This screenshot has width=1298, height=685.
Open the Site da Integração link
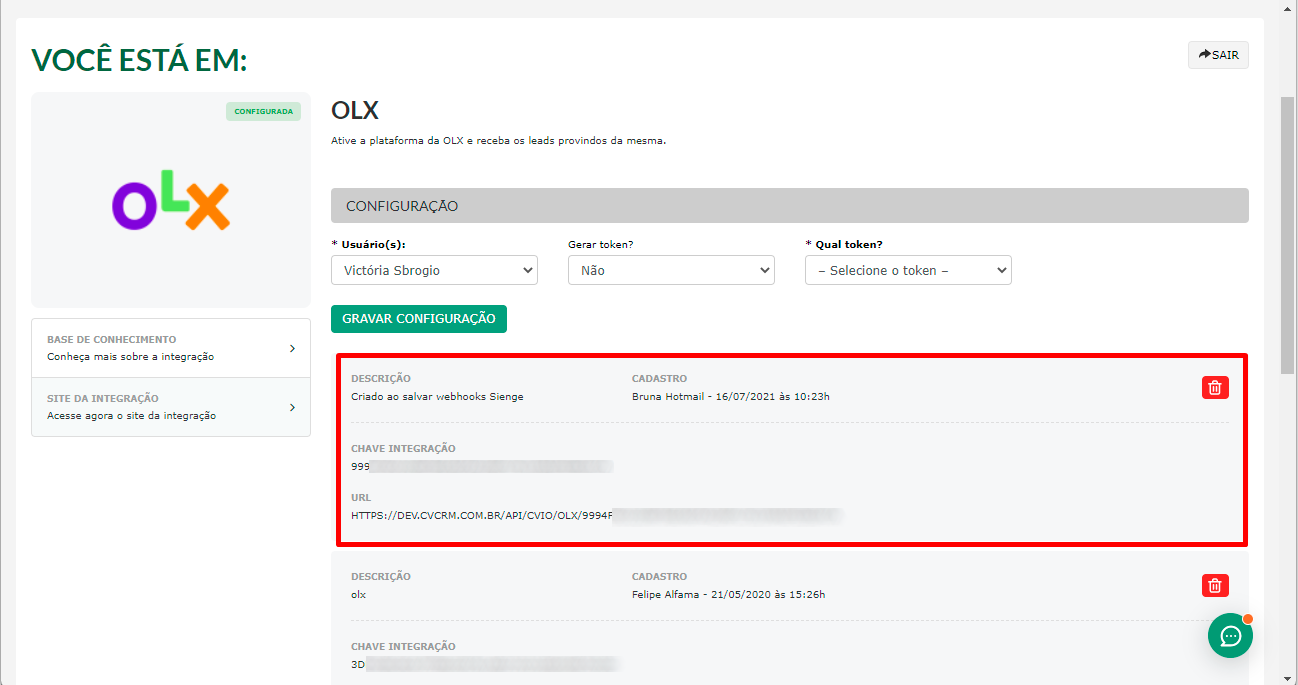[171, 407]
